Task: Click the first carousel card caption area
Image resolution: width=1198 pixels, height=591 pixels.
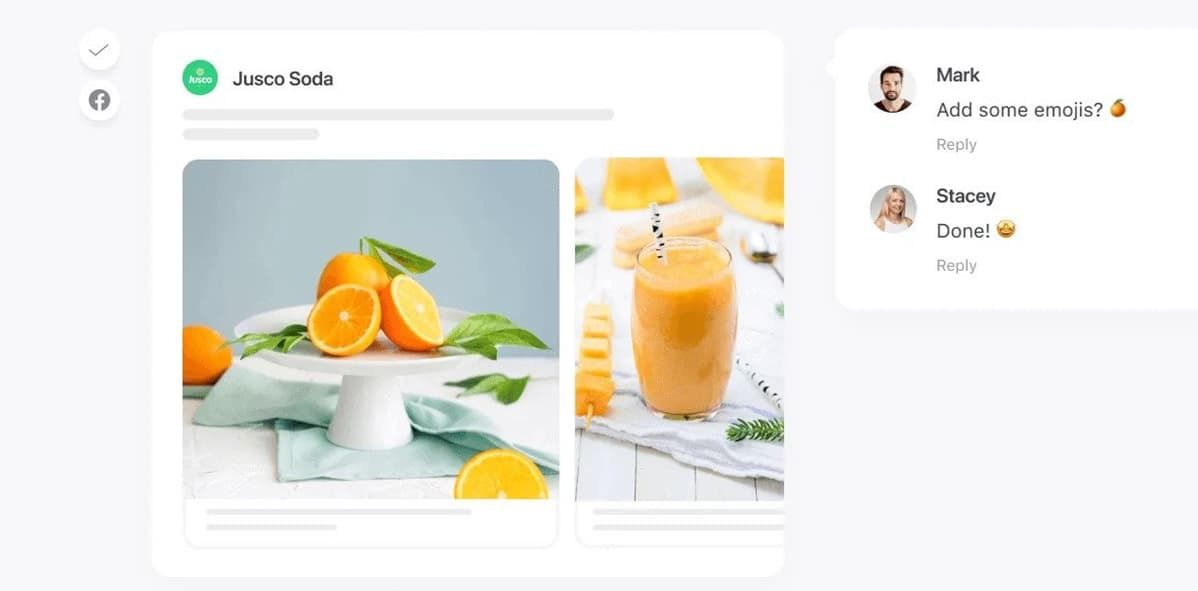Action: point(371,523)
